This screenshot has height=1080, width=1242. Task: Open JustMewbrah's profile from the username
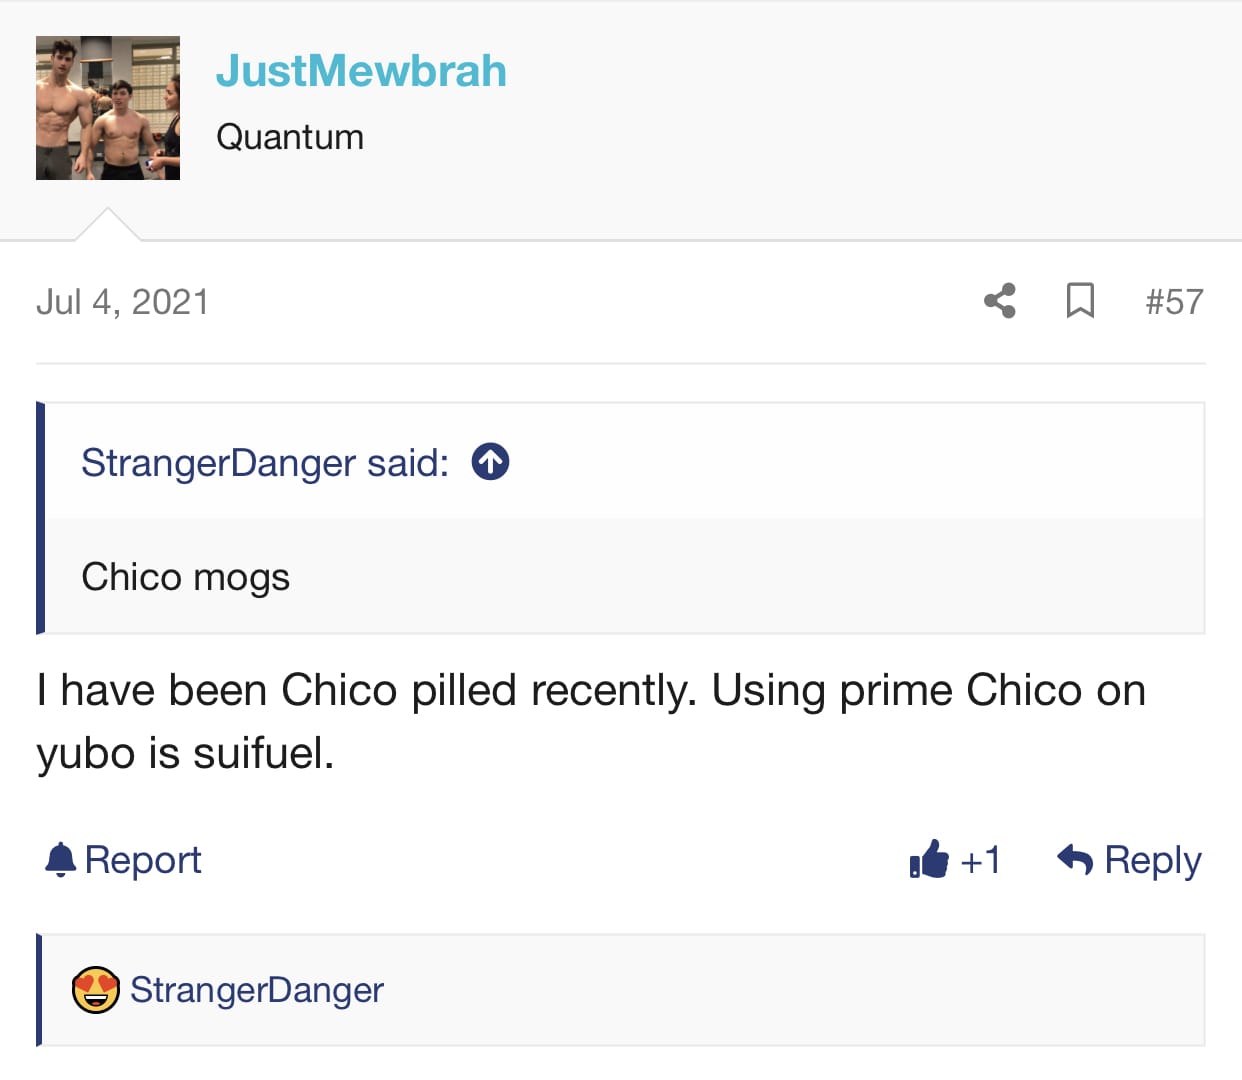point(361,71)
